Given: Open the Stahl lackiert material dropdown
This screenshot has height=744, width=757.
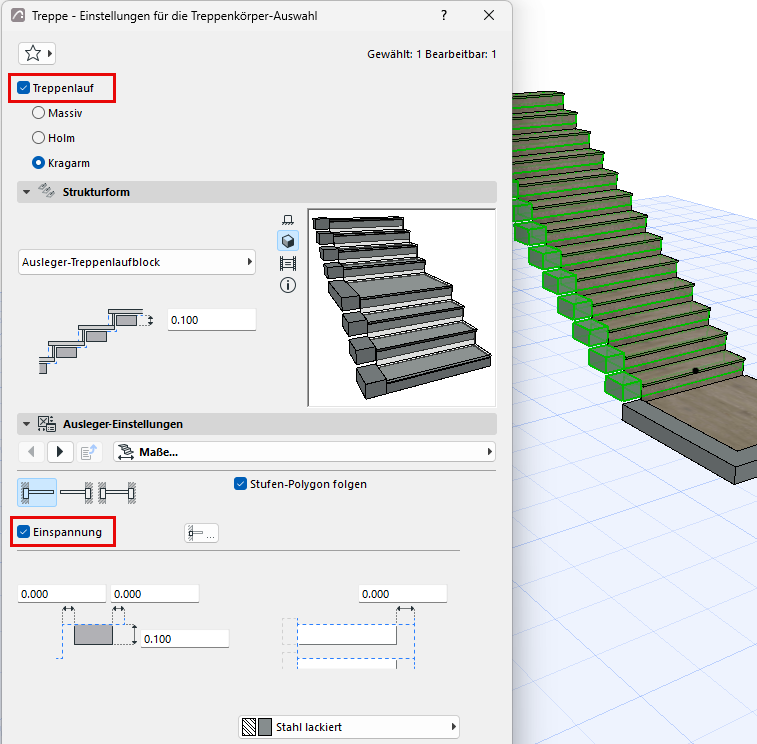Looking at the screenshot, I should pyautogui.click(x=349, y=727).
